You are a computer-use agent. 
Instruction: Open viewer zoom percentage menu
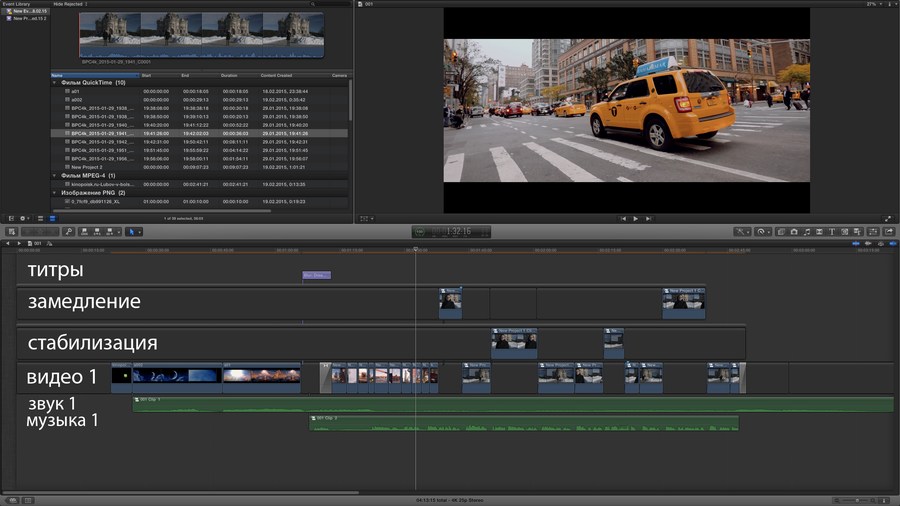point(874,4)
